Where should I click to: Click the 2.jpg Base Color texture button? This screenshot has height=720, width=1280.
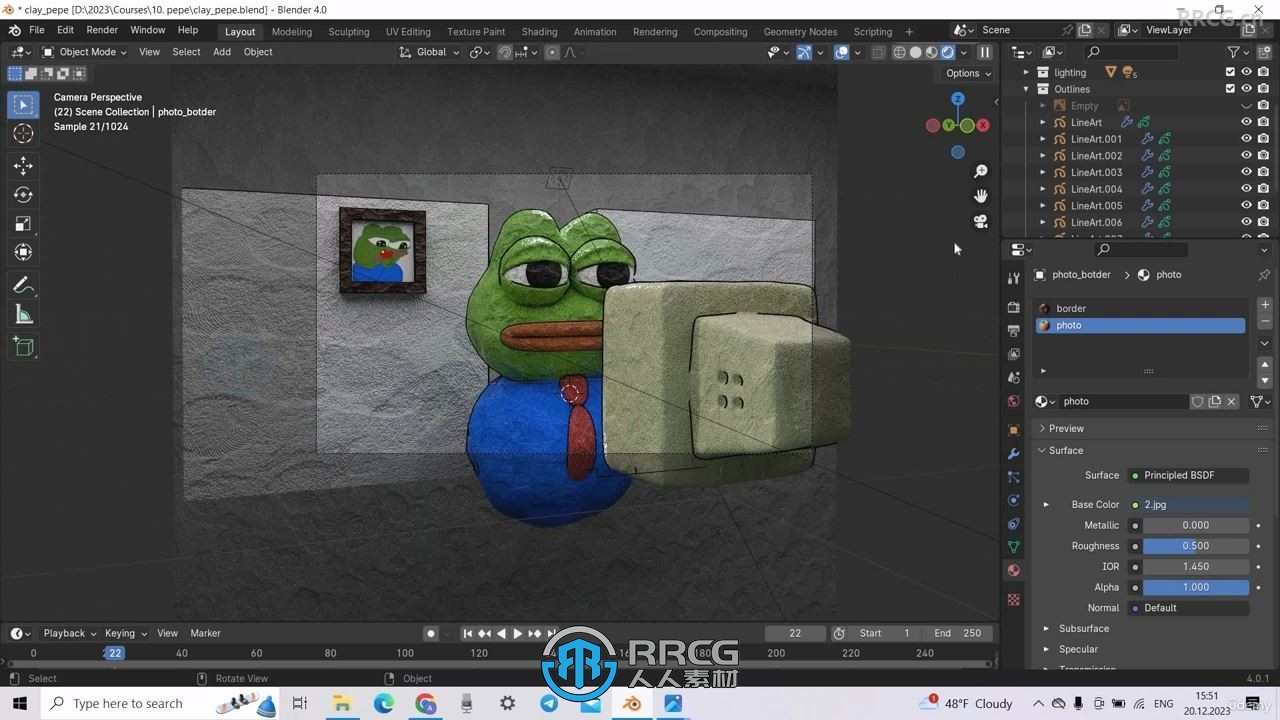(1188, 505)
